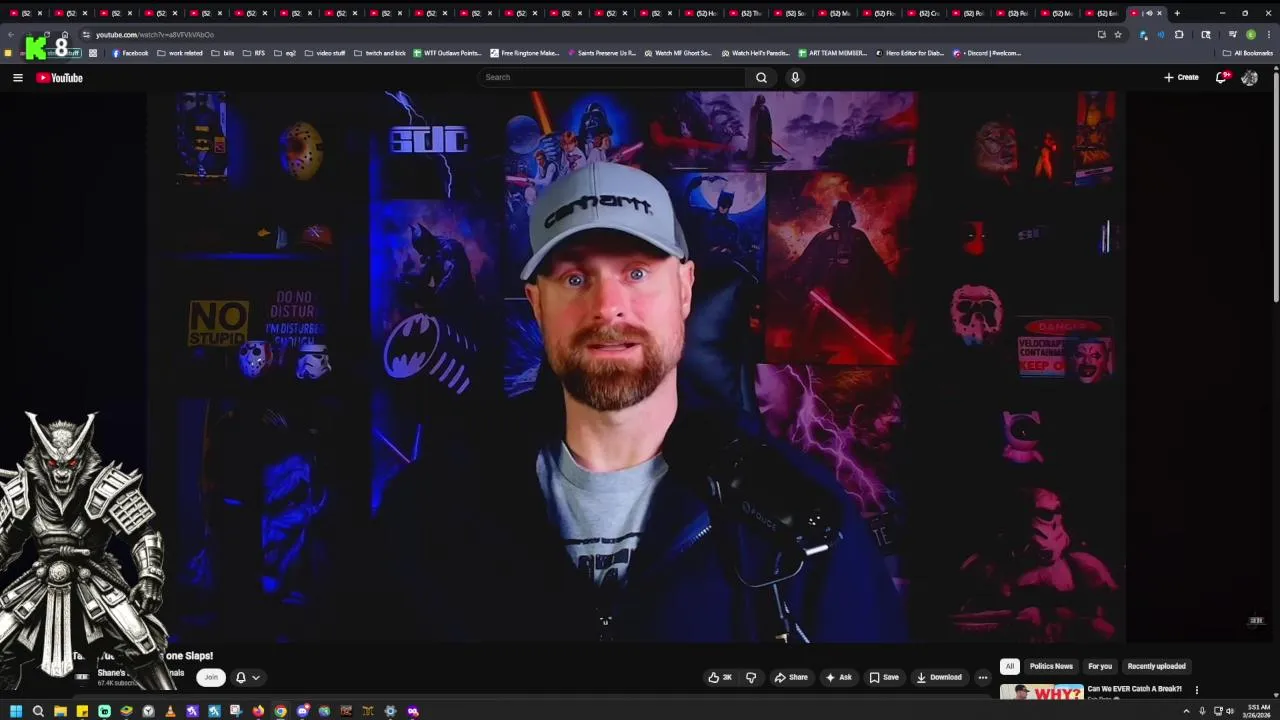The height and width of the screenshot is (720, 1280).
Task: Go back with browser back arrow
Action: [11, 34]
